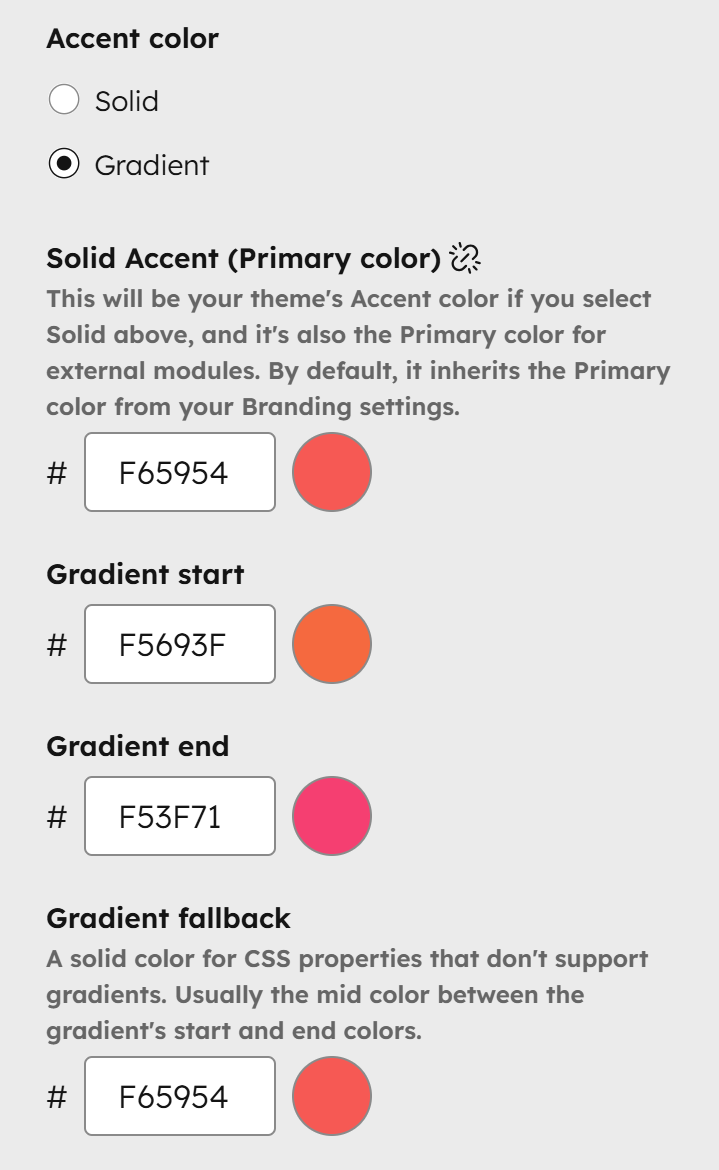Click the "Gradient end" field label
The width and height of the screenshot is (719, 1170).
[137, 746]
